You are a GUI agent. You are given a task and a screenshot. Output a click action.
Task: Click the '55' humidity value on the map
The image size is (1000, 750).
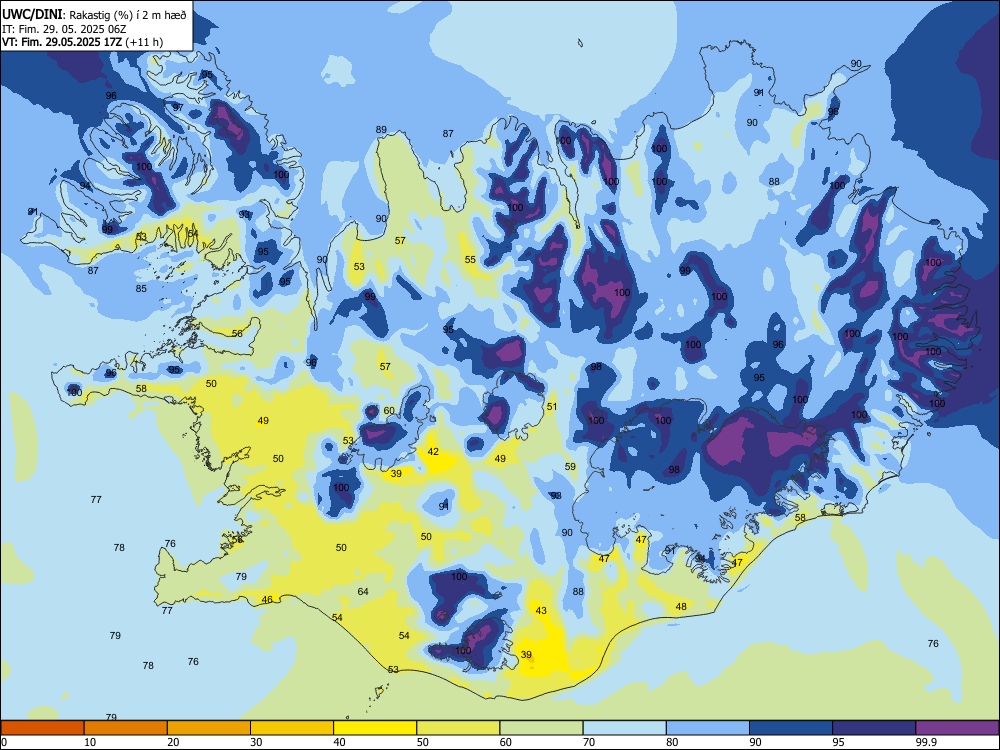[470, 260]
